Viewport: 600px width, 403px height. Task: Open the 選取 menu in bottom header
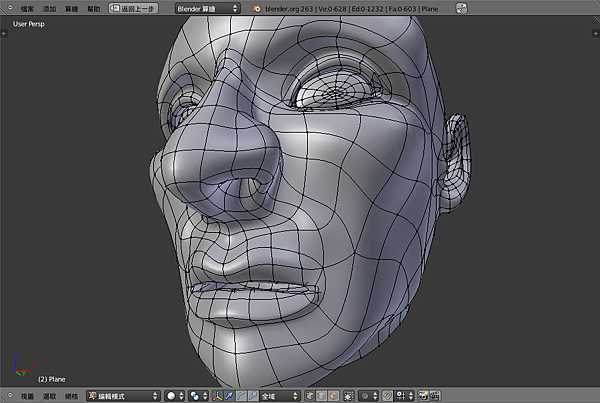click(49, 396)
